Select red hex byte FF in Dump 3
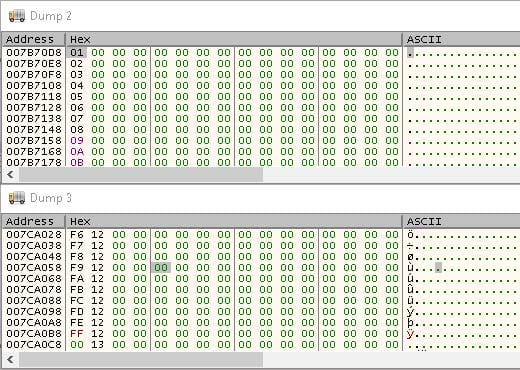The width and height of the screenshot is (520, 370). 77,334
